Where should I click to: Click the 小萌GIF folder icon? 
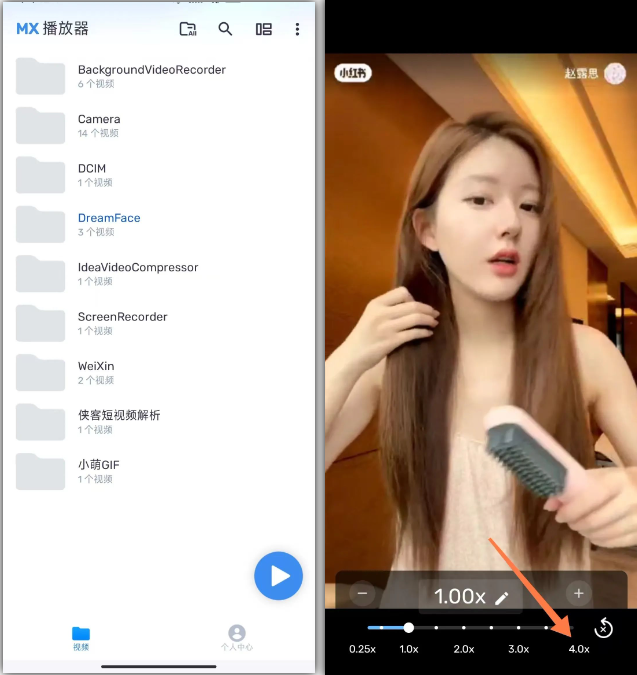tap(40, 471)
